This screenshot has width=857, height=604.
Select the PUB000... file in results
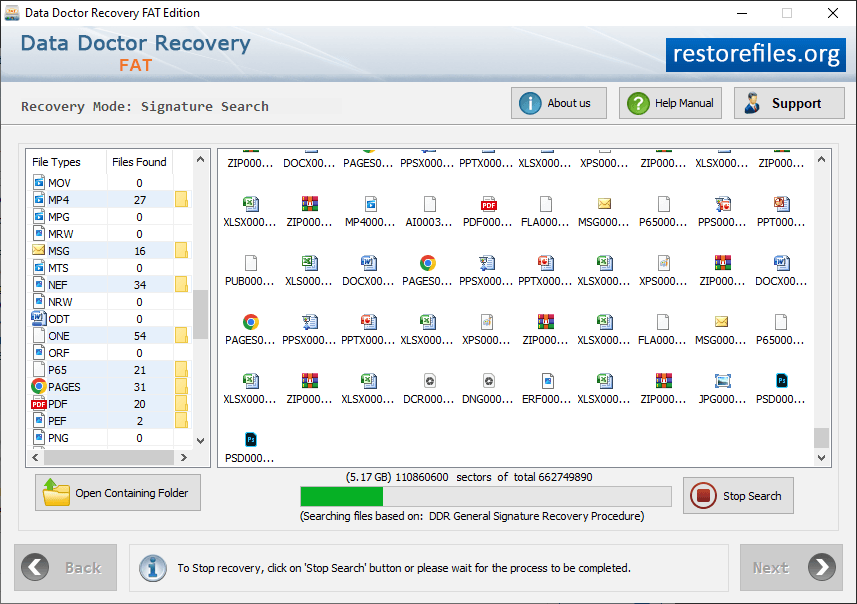250,271
